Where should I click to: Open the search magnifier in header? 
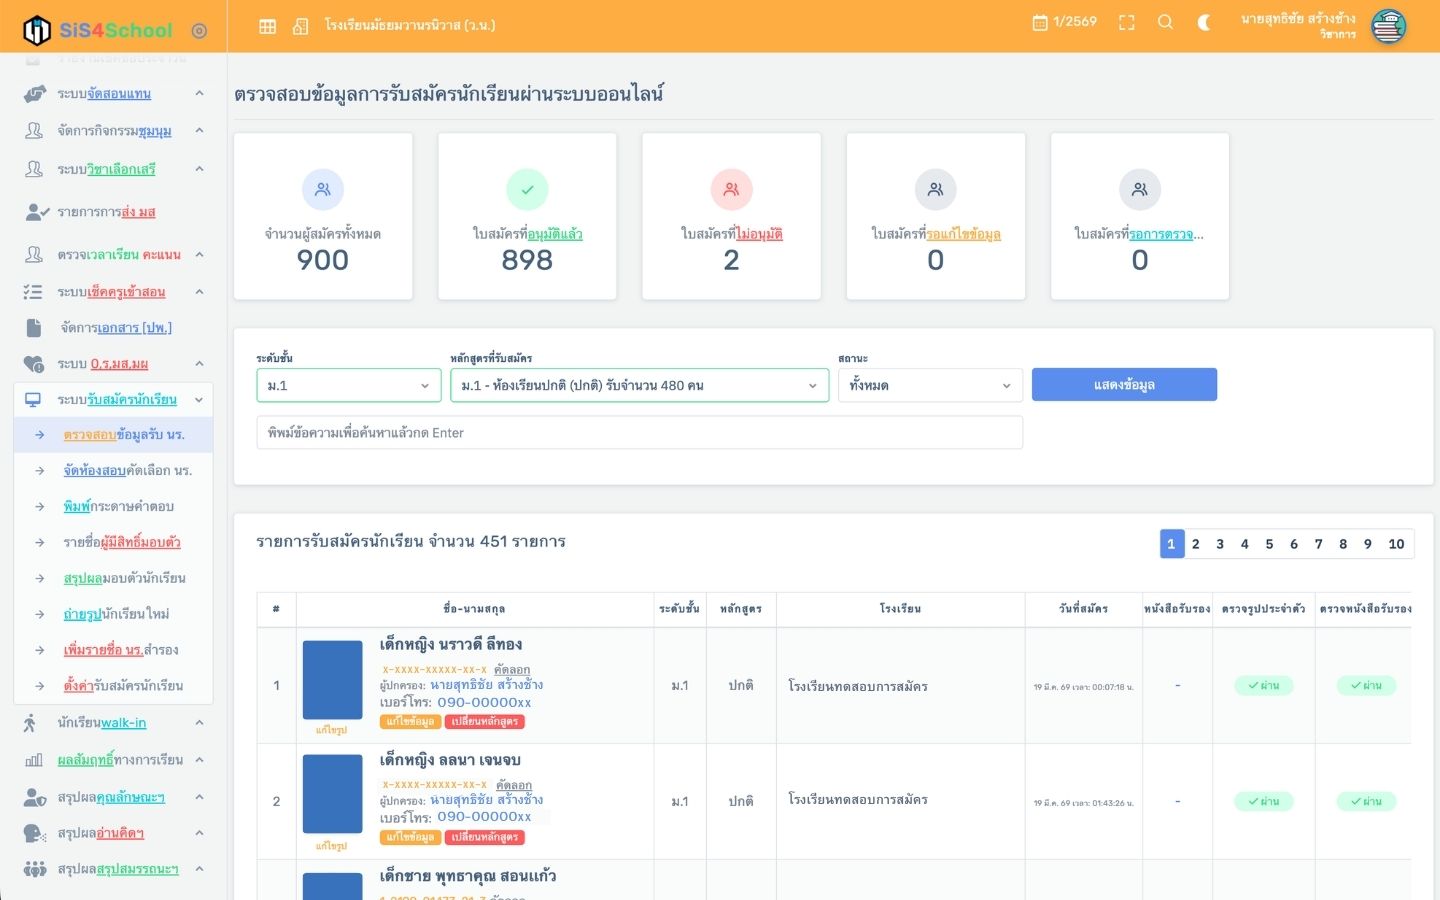click(x=1165, y=22)
